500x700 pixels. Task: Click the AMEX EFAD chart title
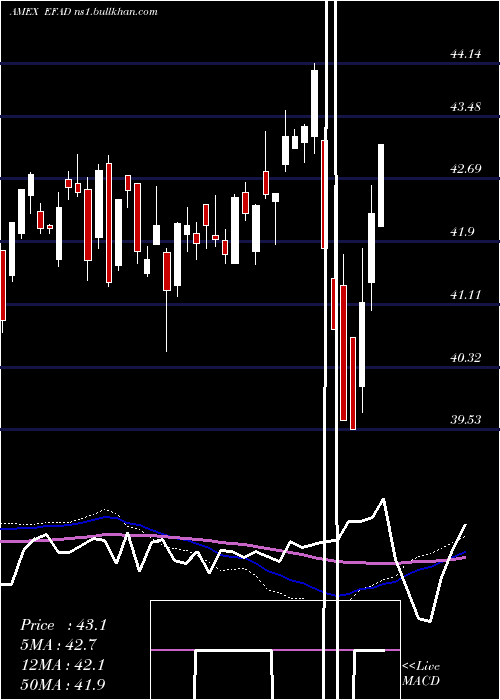coord(83,12)
